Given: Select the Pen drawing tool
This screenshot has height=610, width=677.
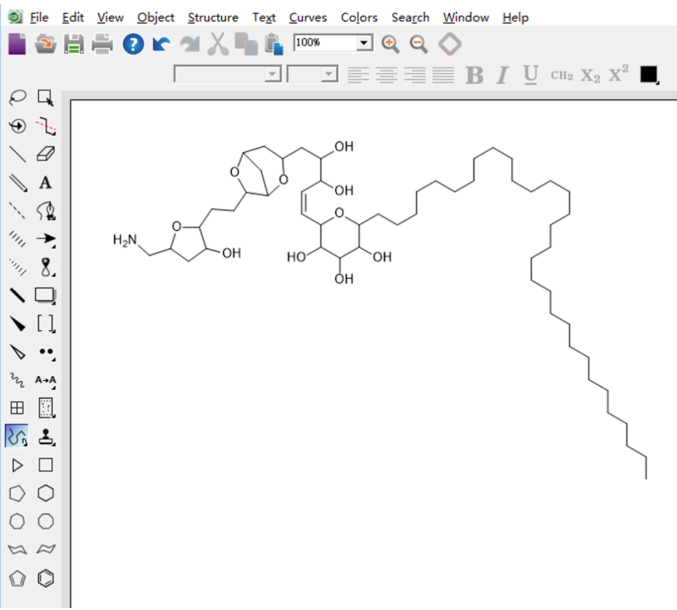Looking at the screenshot, I should tap(45, 211).
